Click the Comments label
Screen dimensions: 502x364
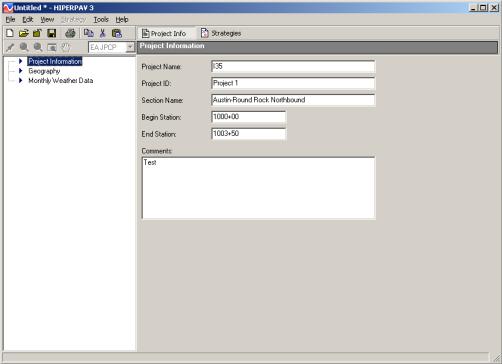157,151
